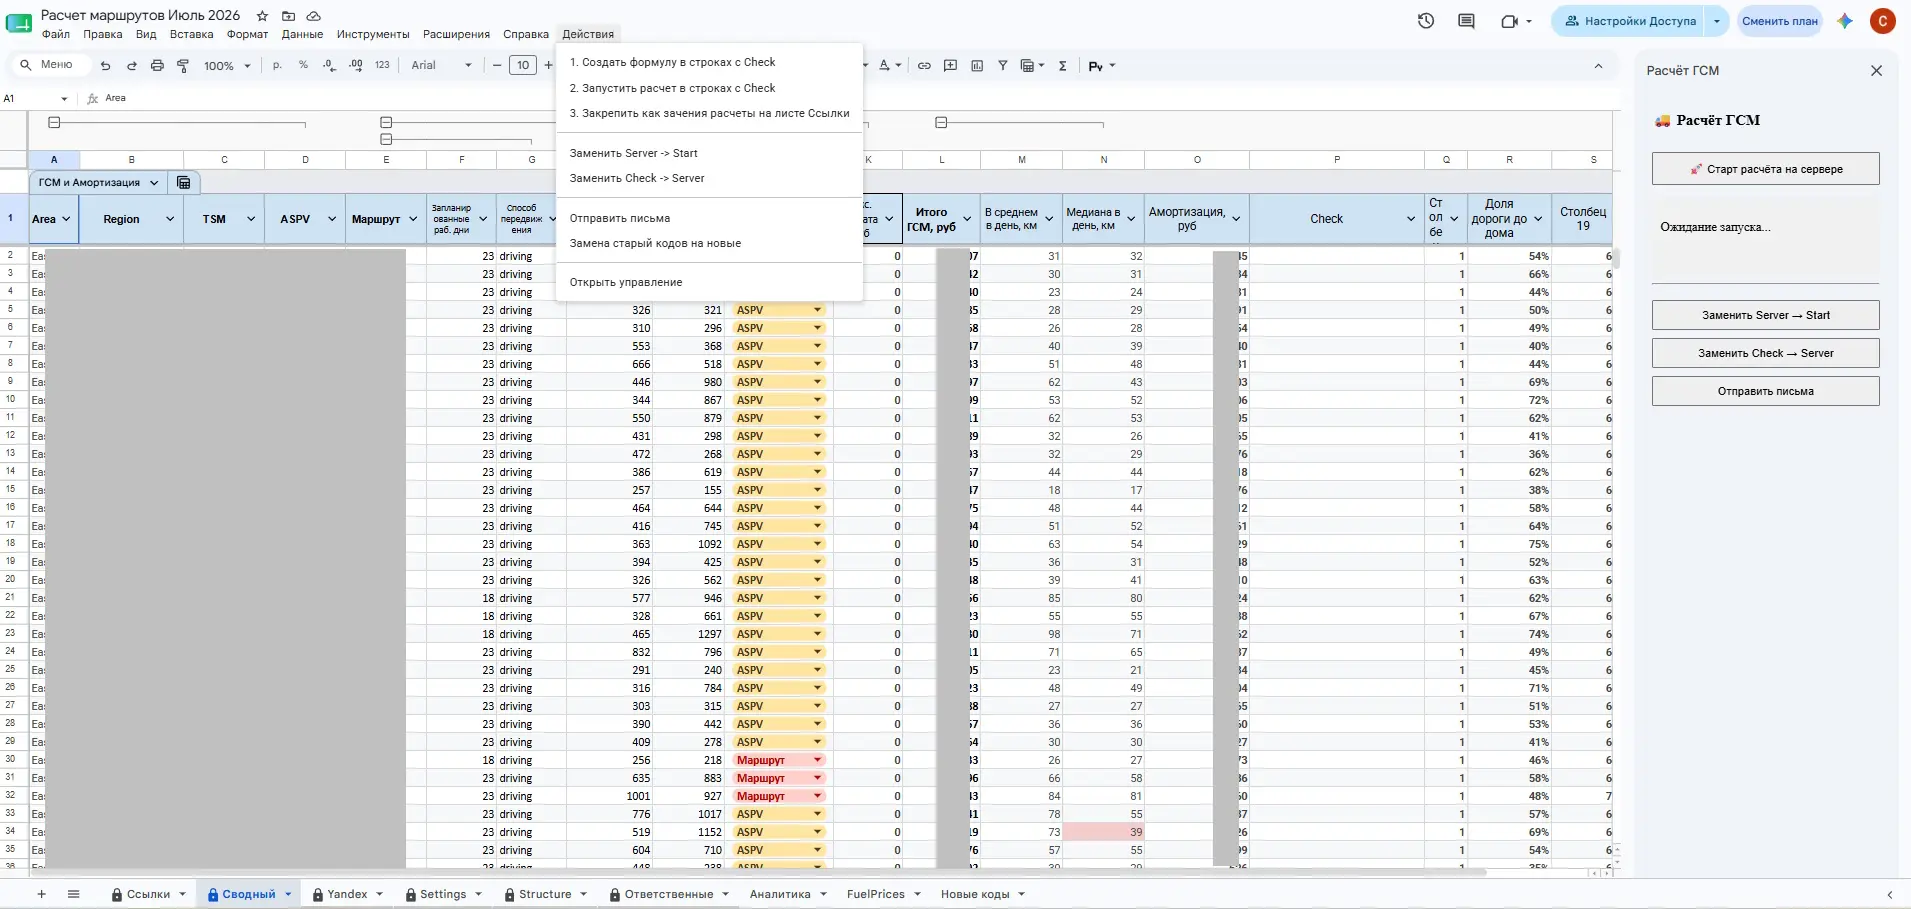The image size is (1911, 909).
Task: Click the insert link icon
Action: click(924, 66)
